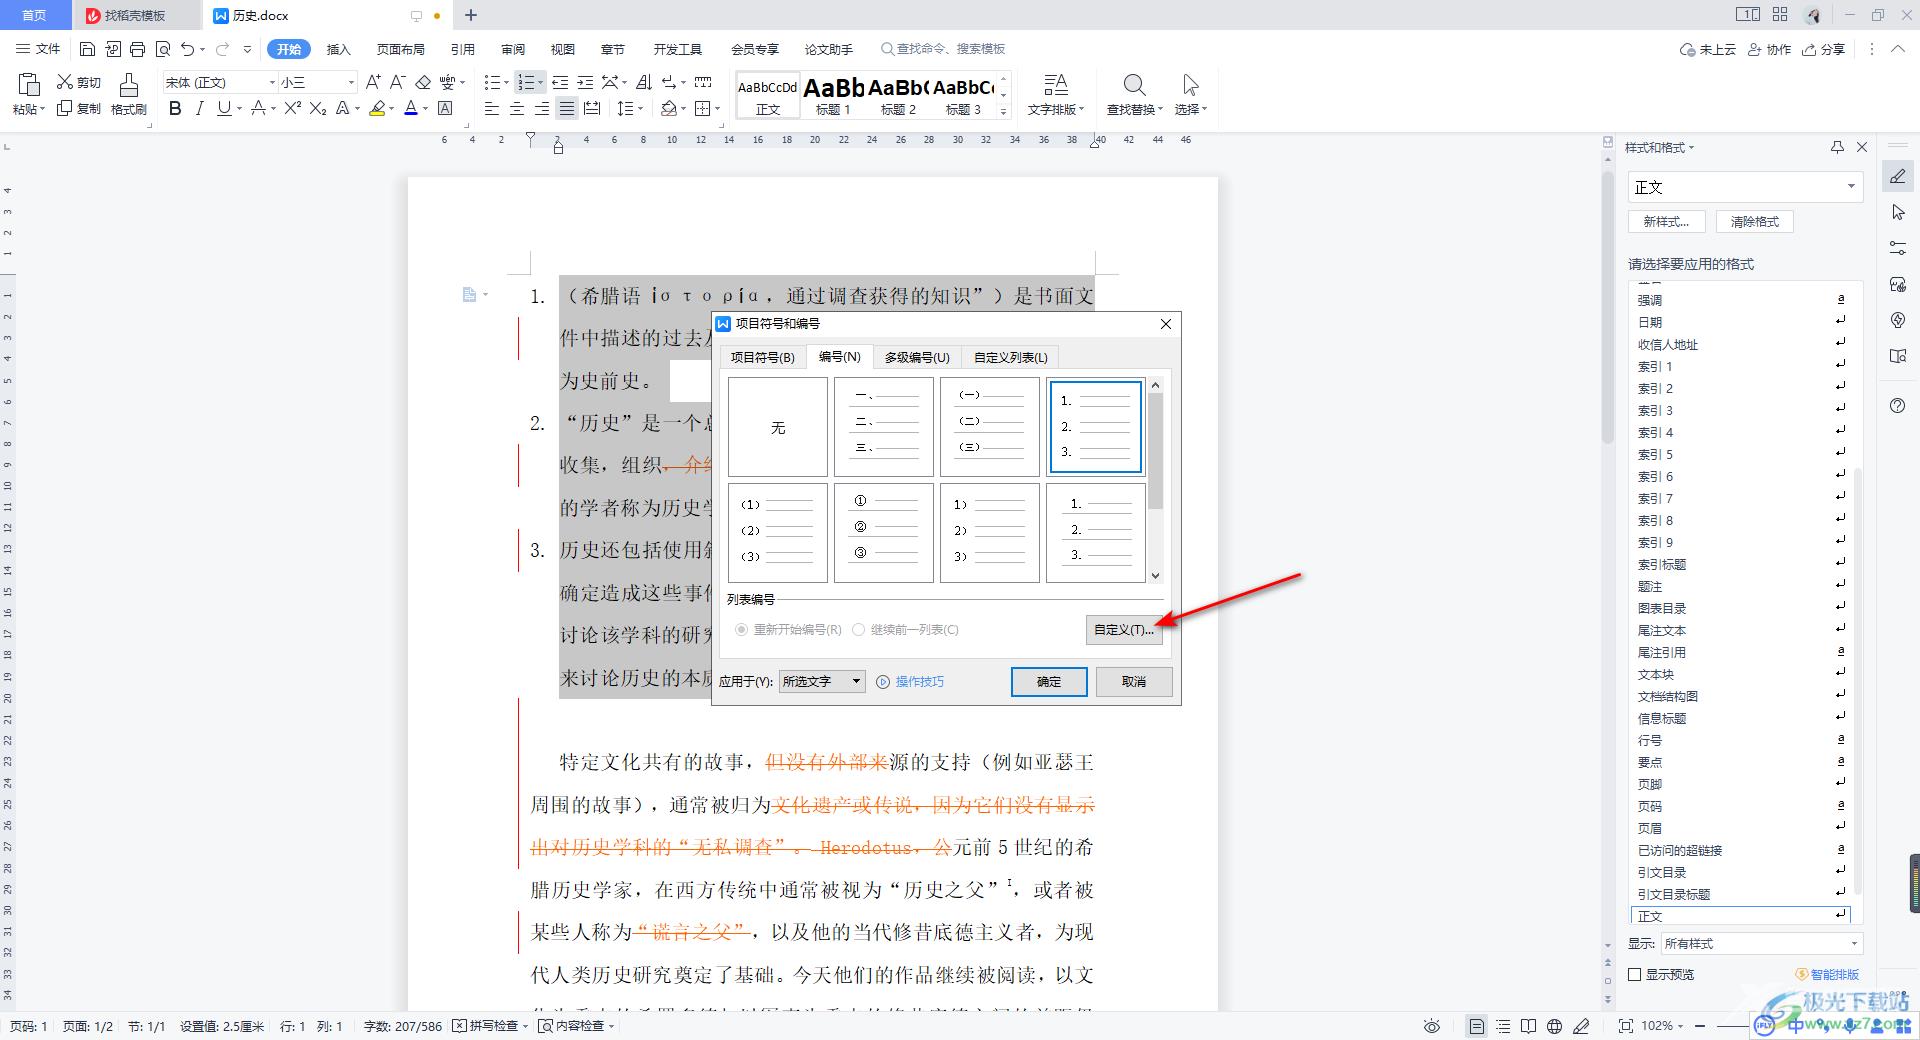Click the bulleted list icon
1920x1040 pixels.
(x=491, y=82)
